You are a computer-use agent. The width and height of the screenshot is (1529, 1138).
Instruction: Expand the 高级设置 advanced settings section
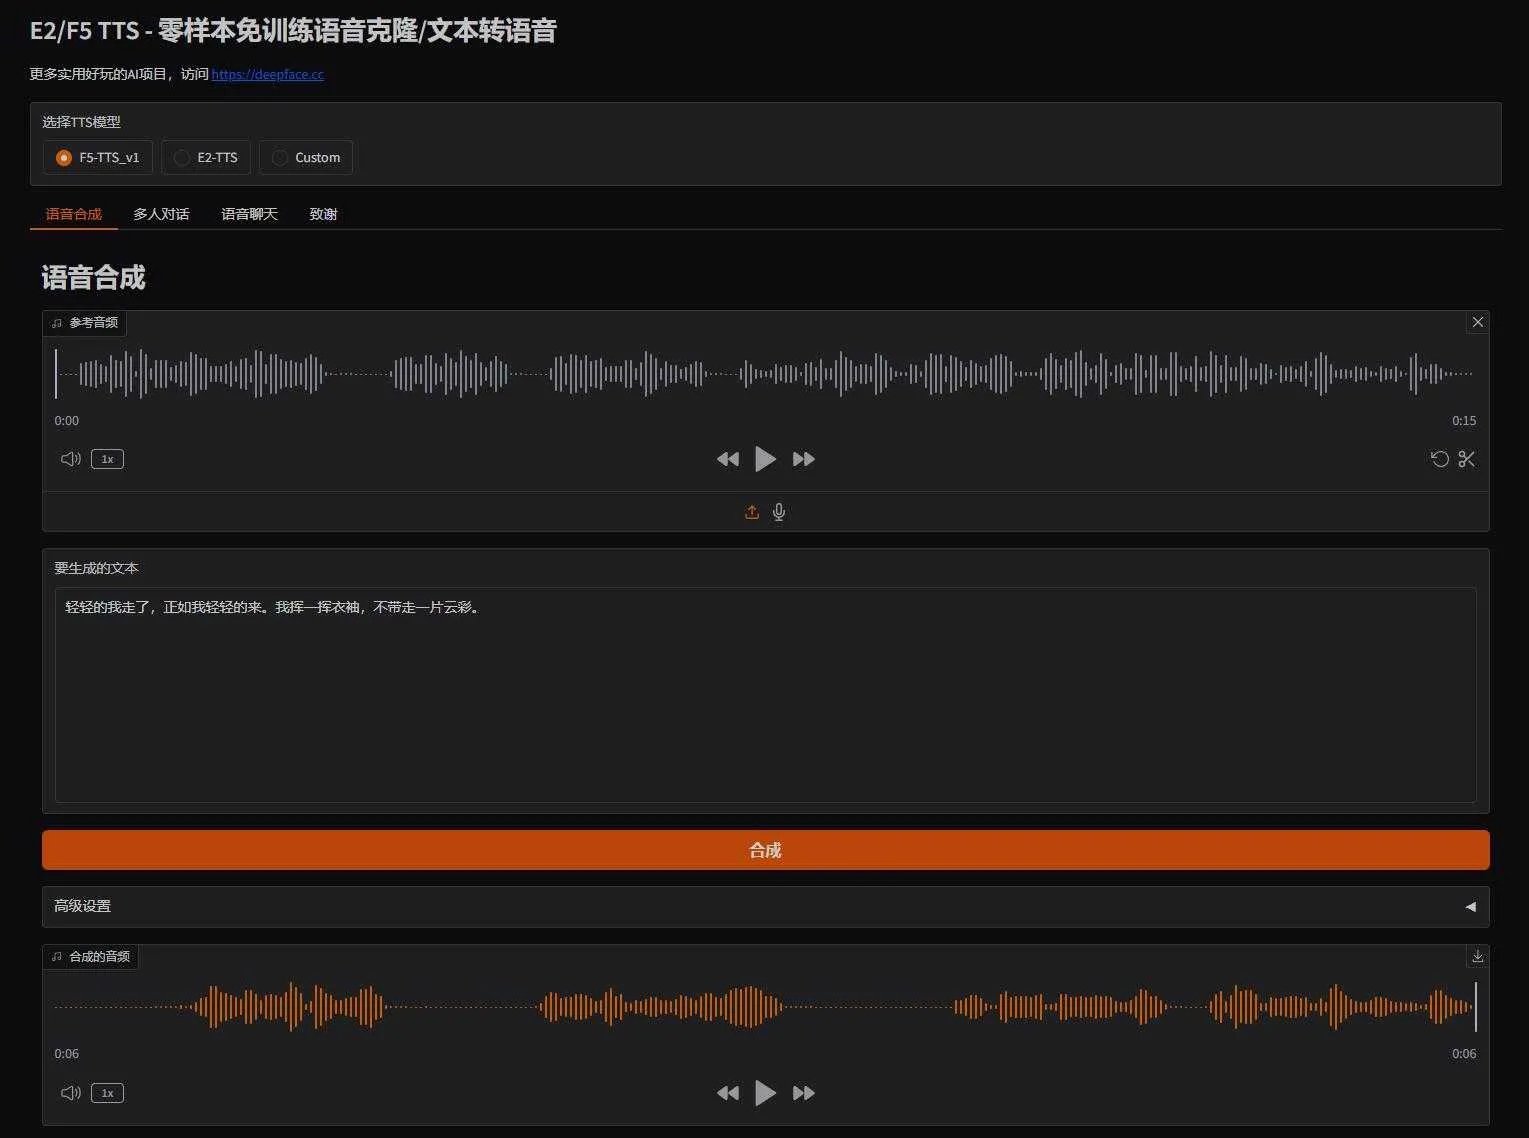click(x=765, y=906)
